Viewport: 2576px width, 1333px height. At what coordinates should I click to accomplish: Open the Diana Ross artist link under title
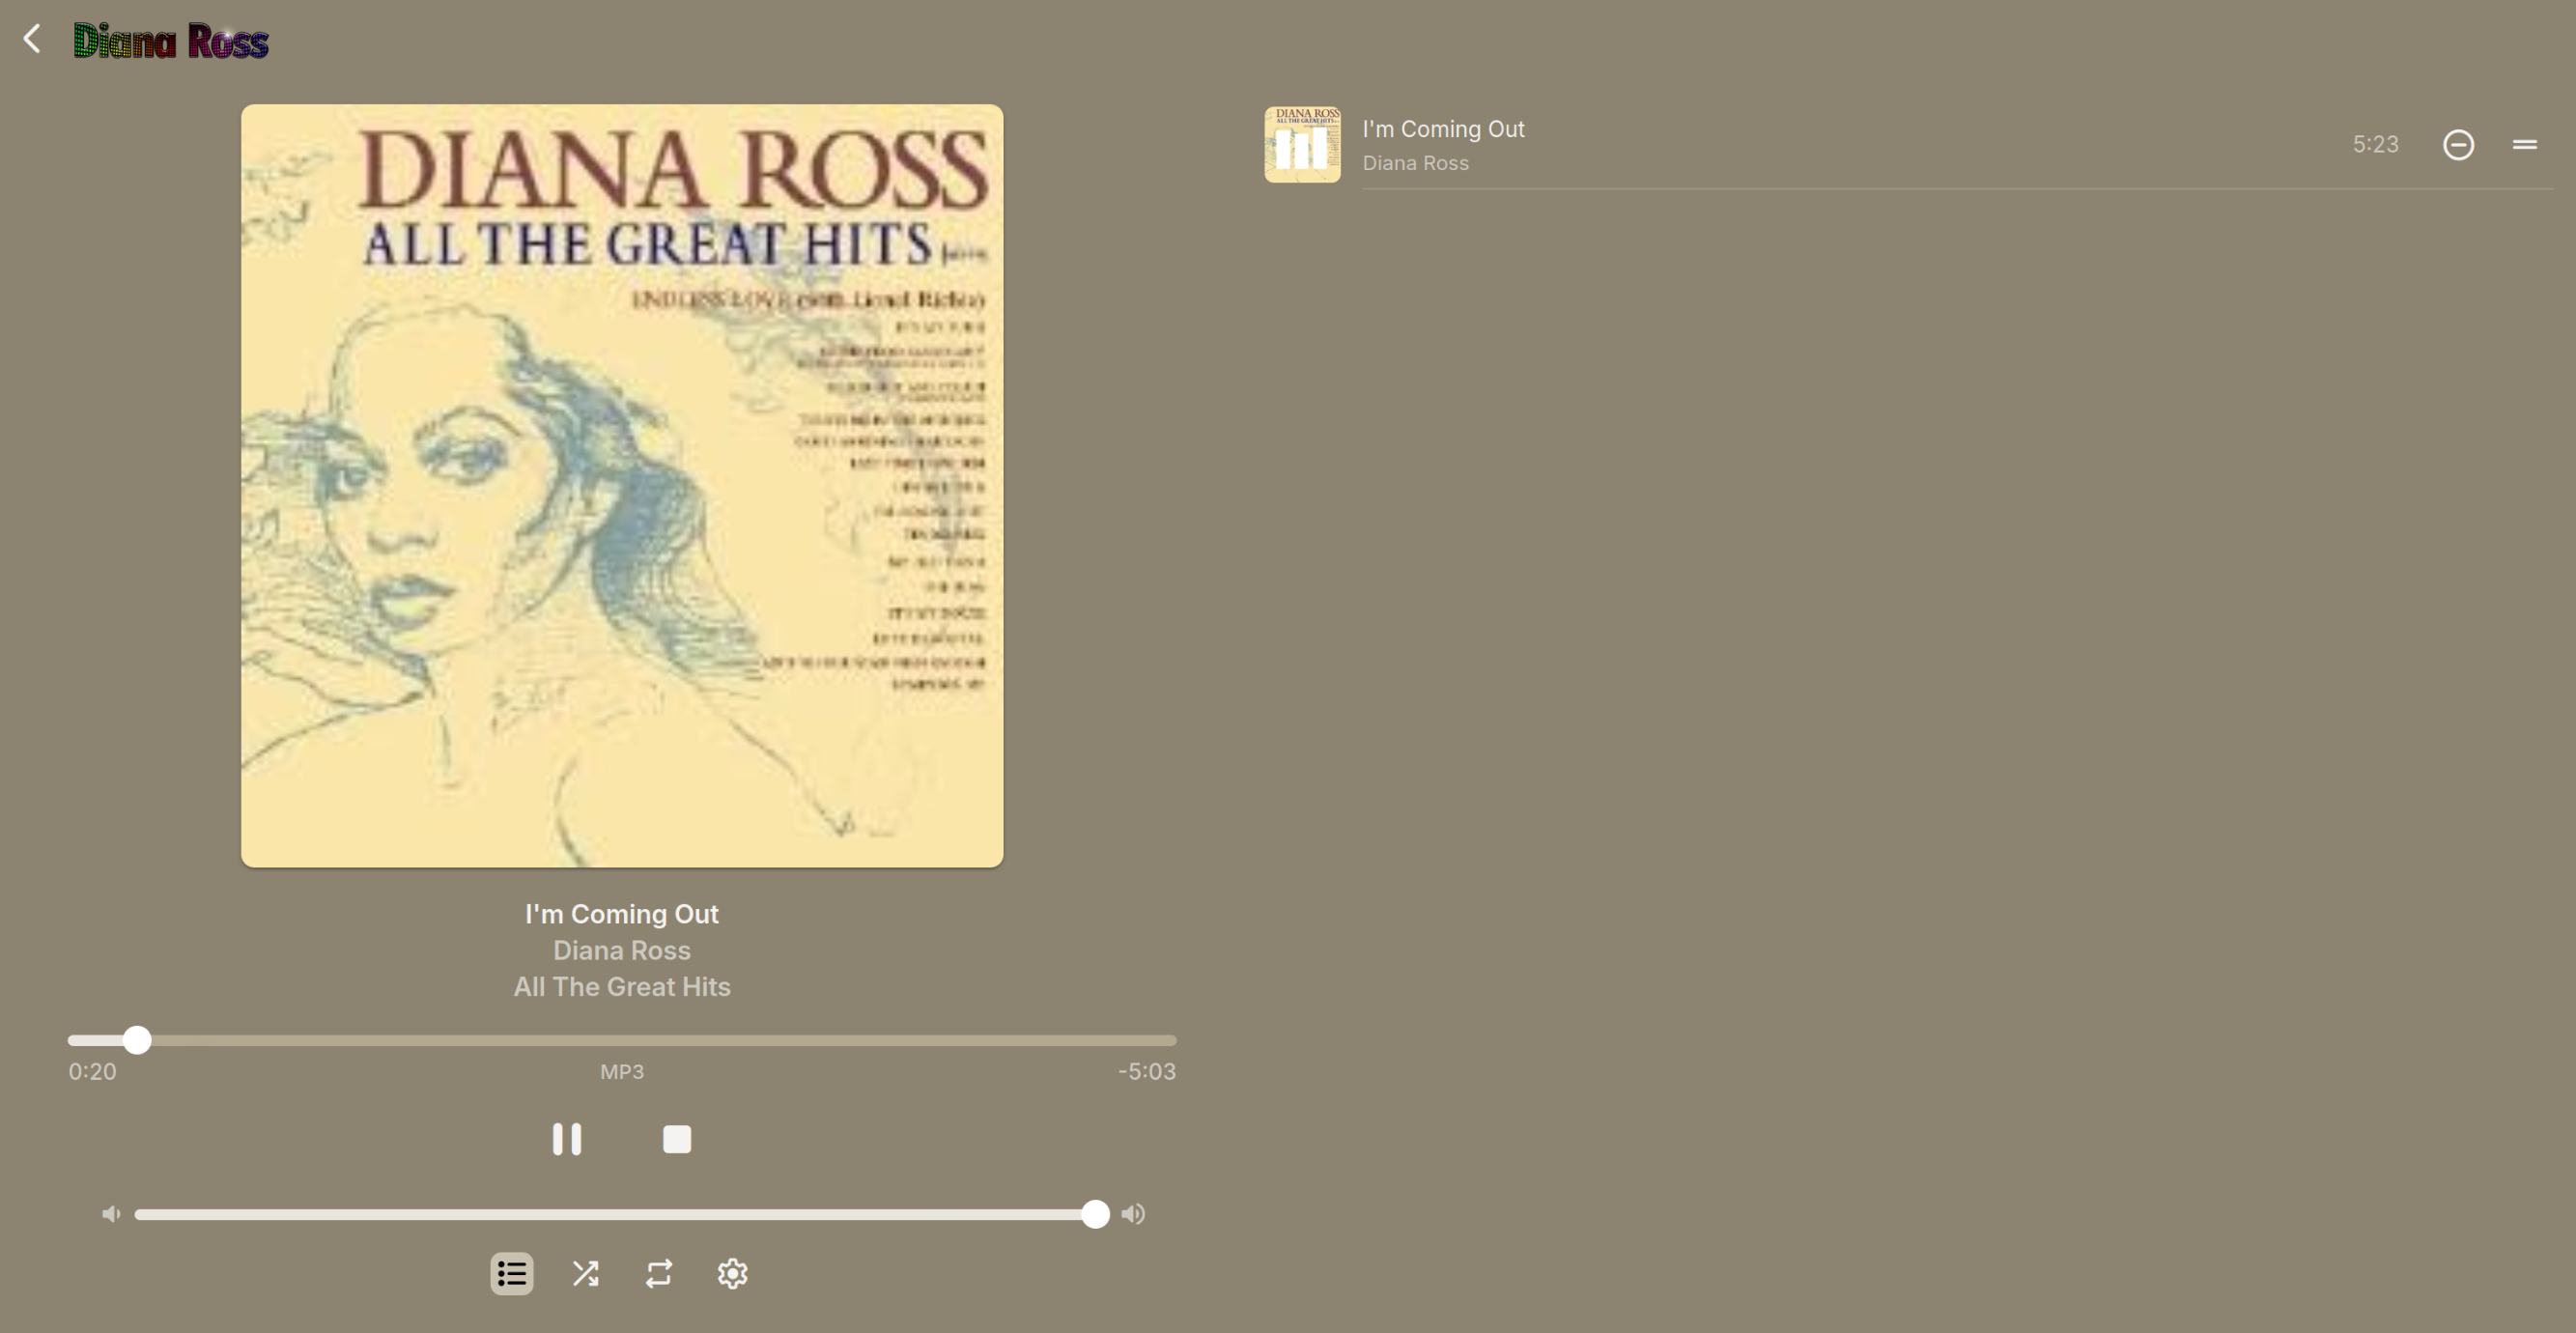click(x=622, y=950)
